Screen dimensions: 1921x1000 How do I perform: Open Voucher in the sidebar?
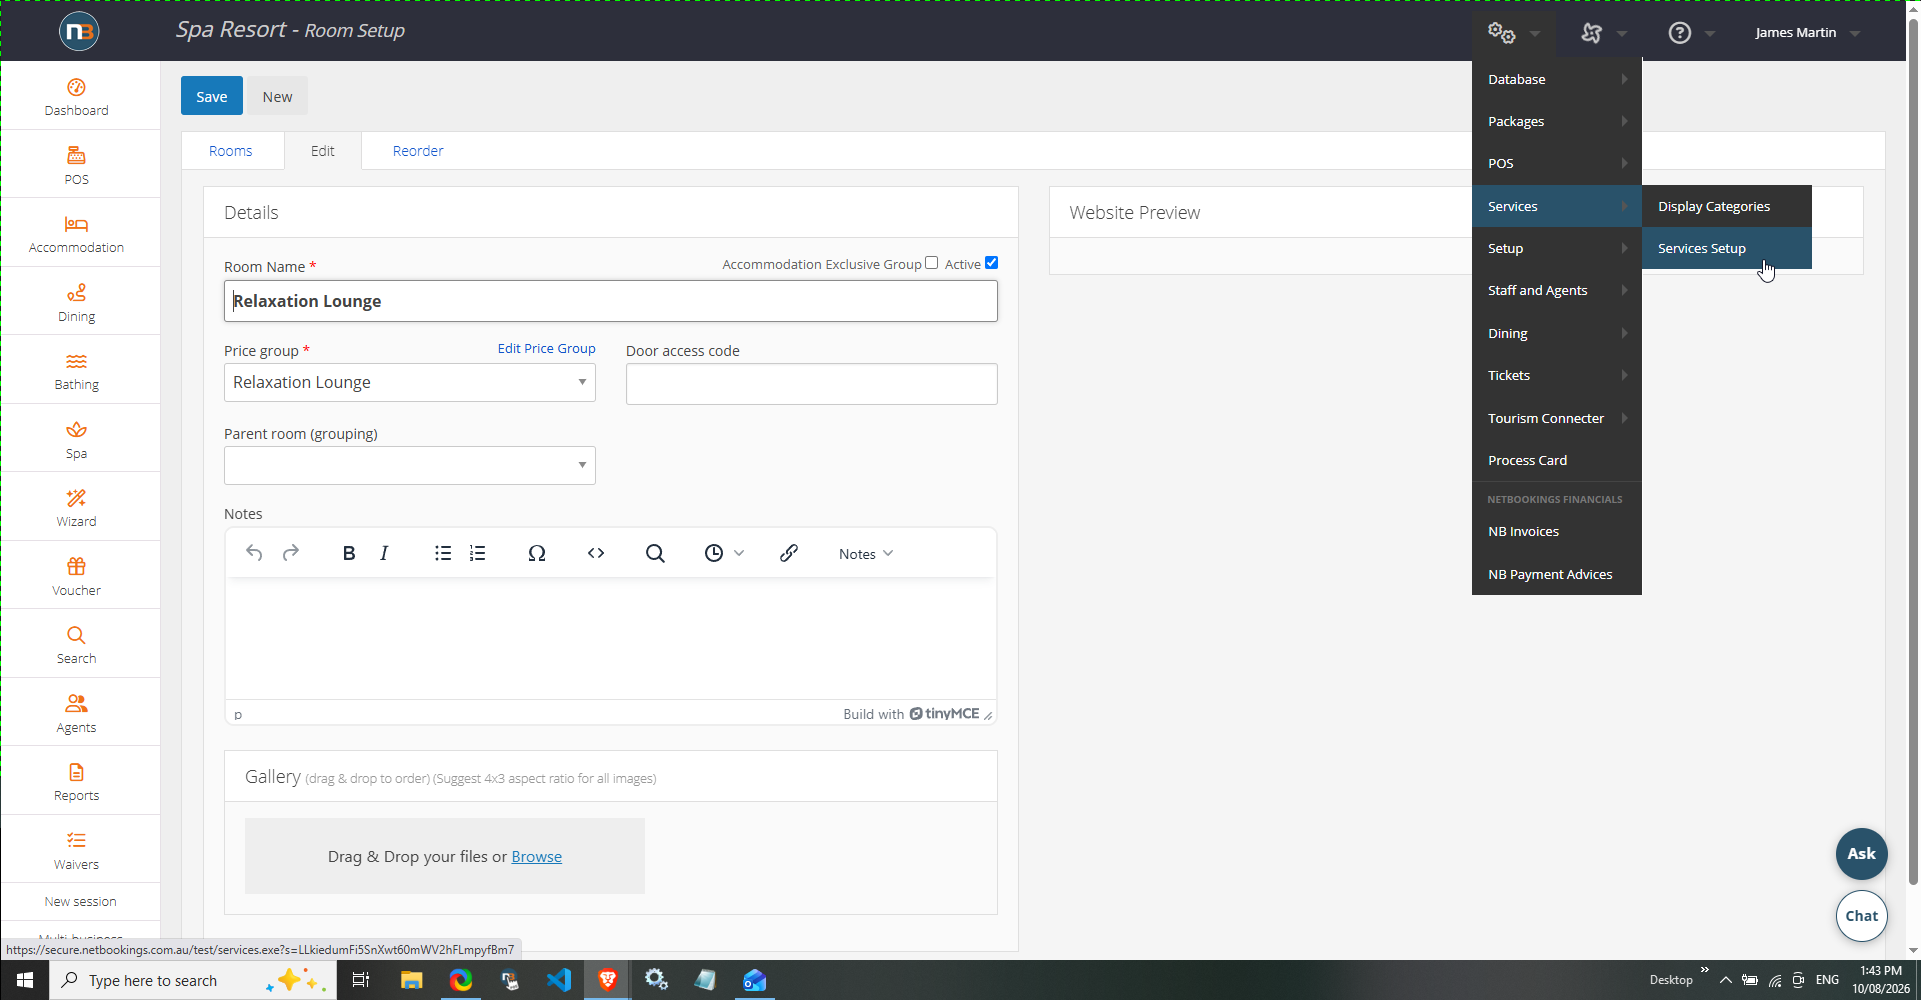click(77, 576)
